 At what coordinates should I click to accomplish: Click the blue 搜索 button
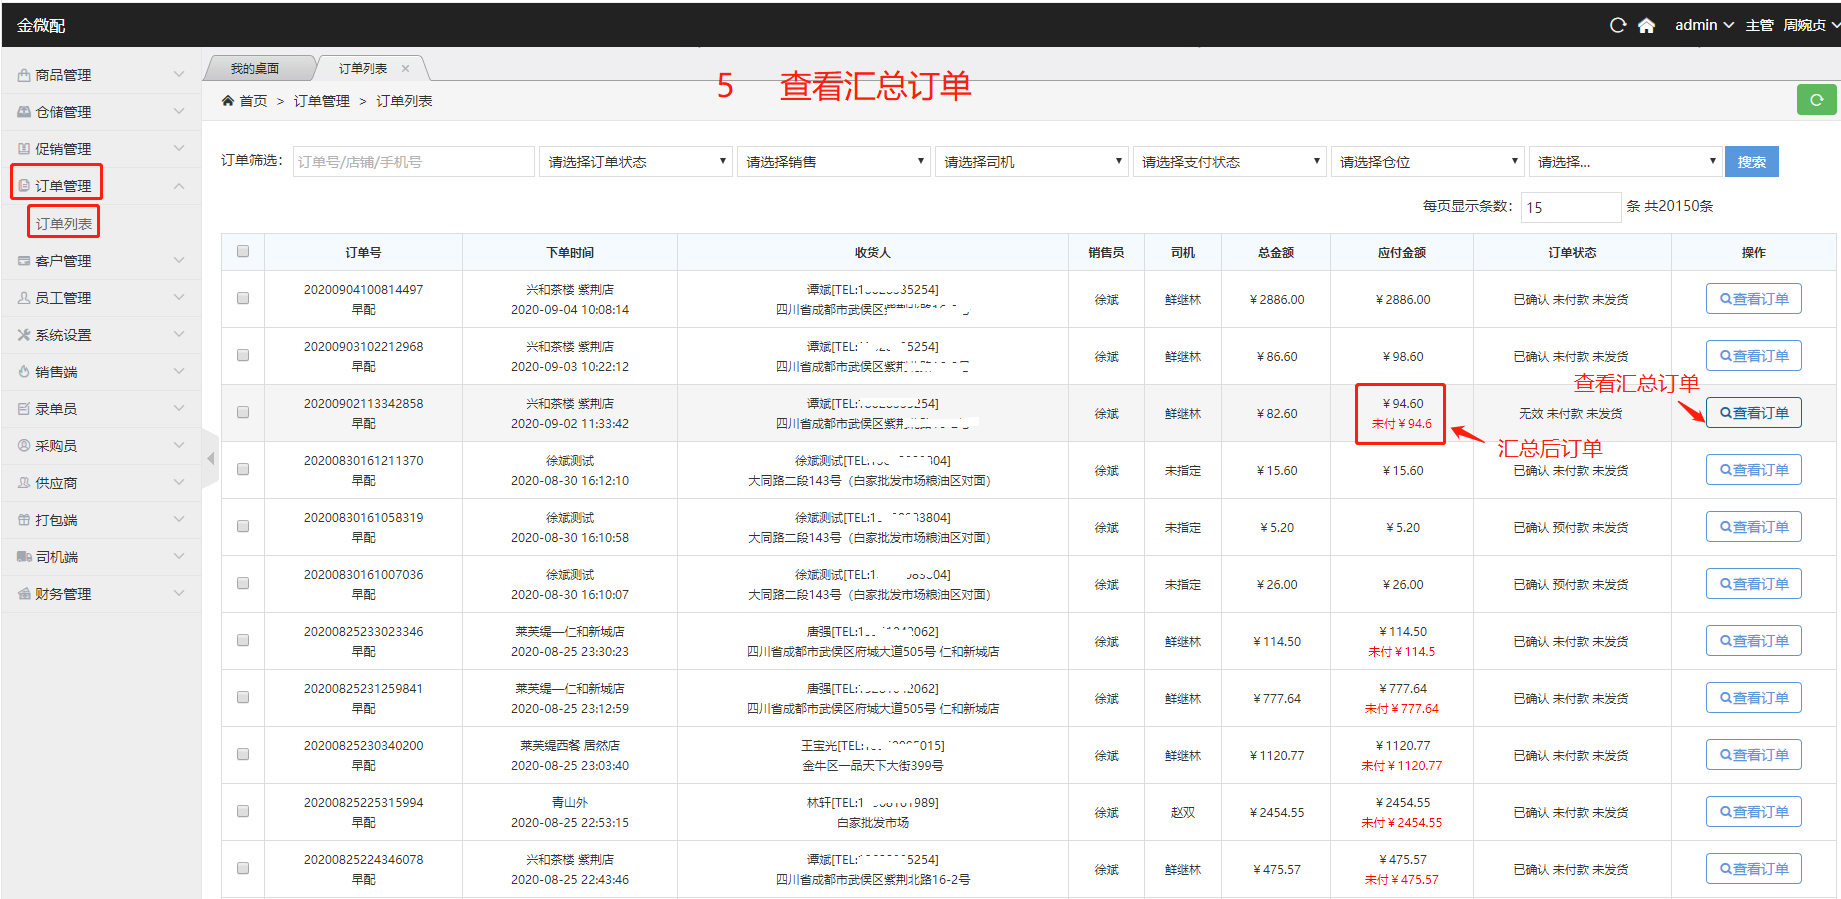pyautogui.click(x=1751, y=162)
